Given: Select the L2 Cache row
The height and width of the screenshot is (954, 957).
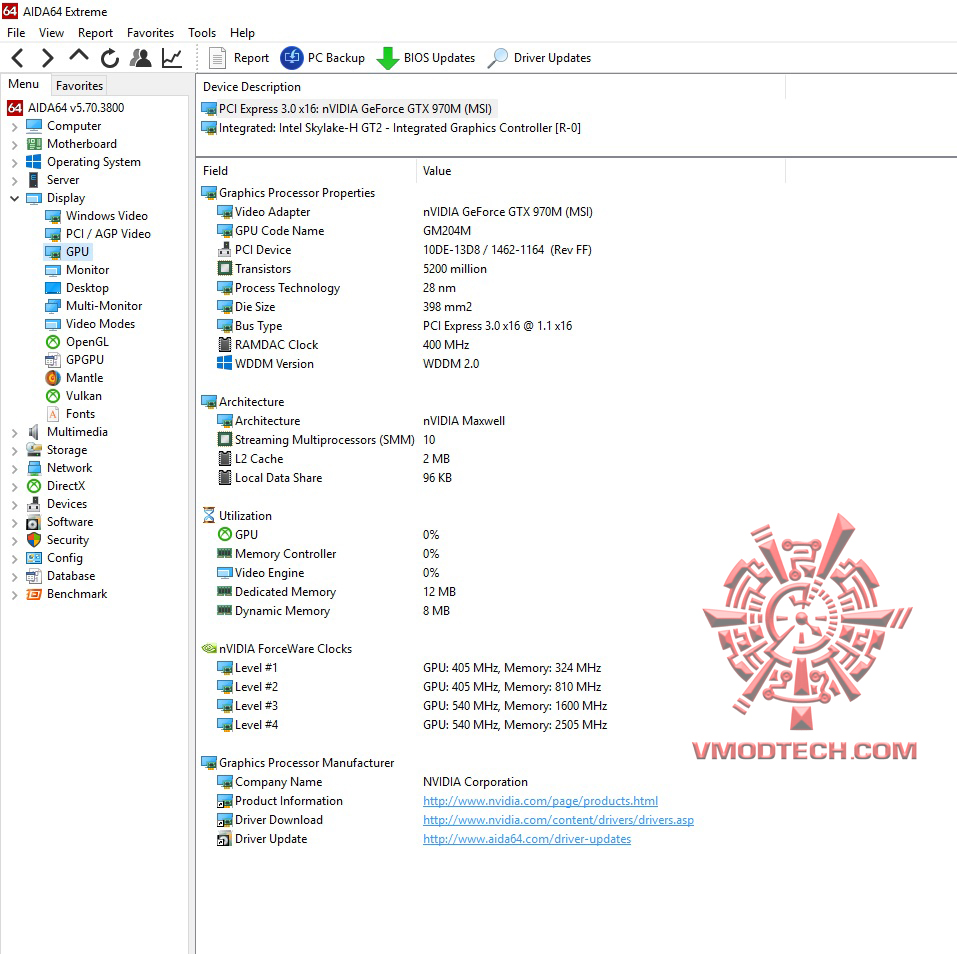Looking at the screenshot, I should click(x=334, y=458).
